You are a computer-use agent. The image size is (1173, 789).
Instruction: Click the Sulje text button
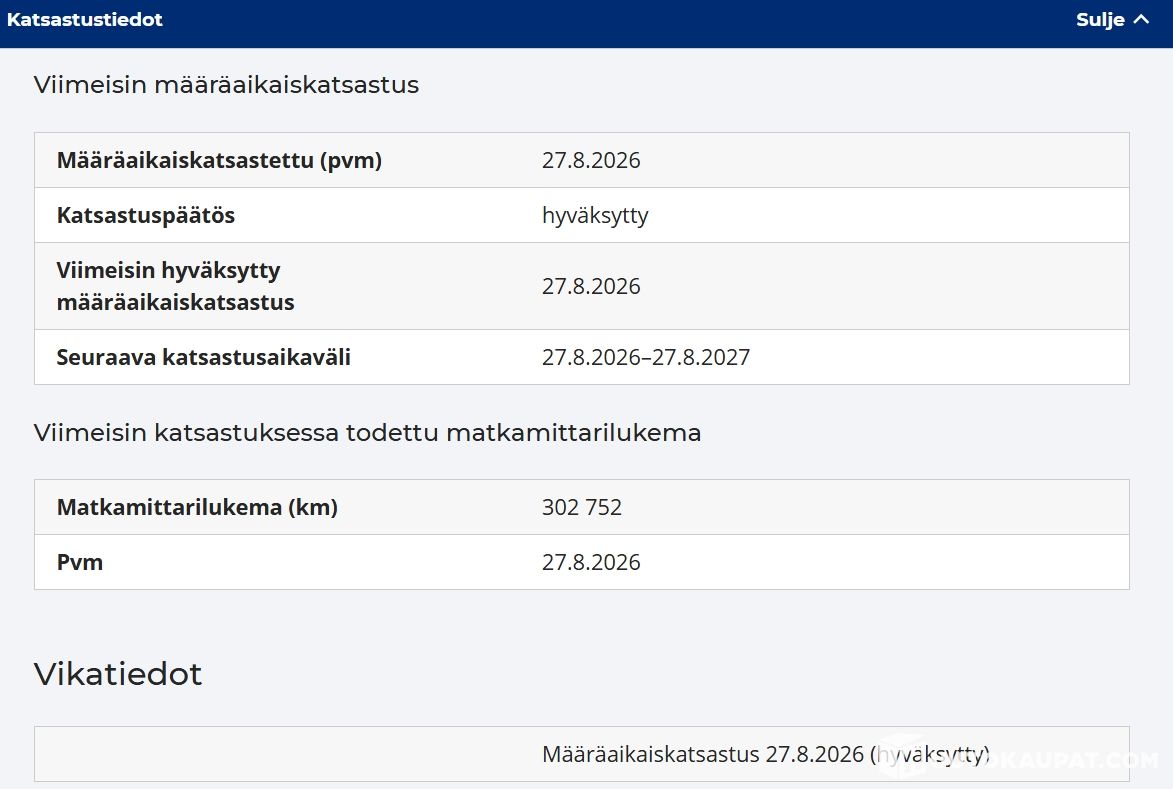1100,20
